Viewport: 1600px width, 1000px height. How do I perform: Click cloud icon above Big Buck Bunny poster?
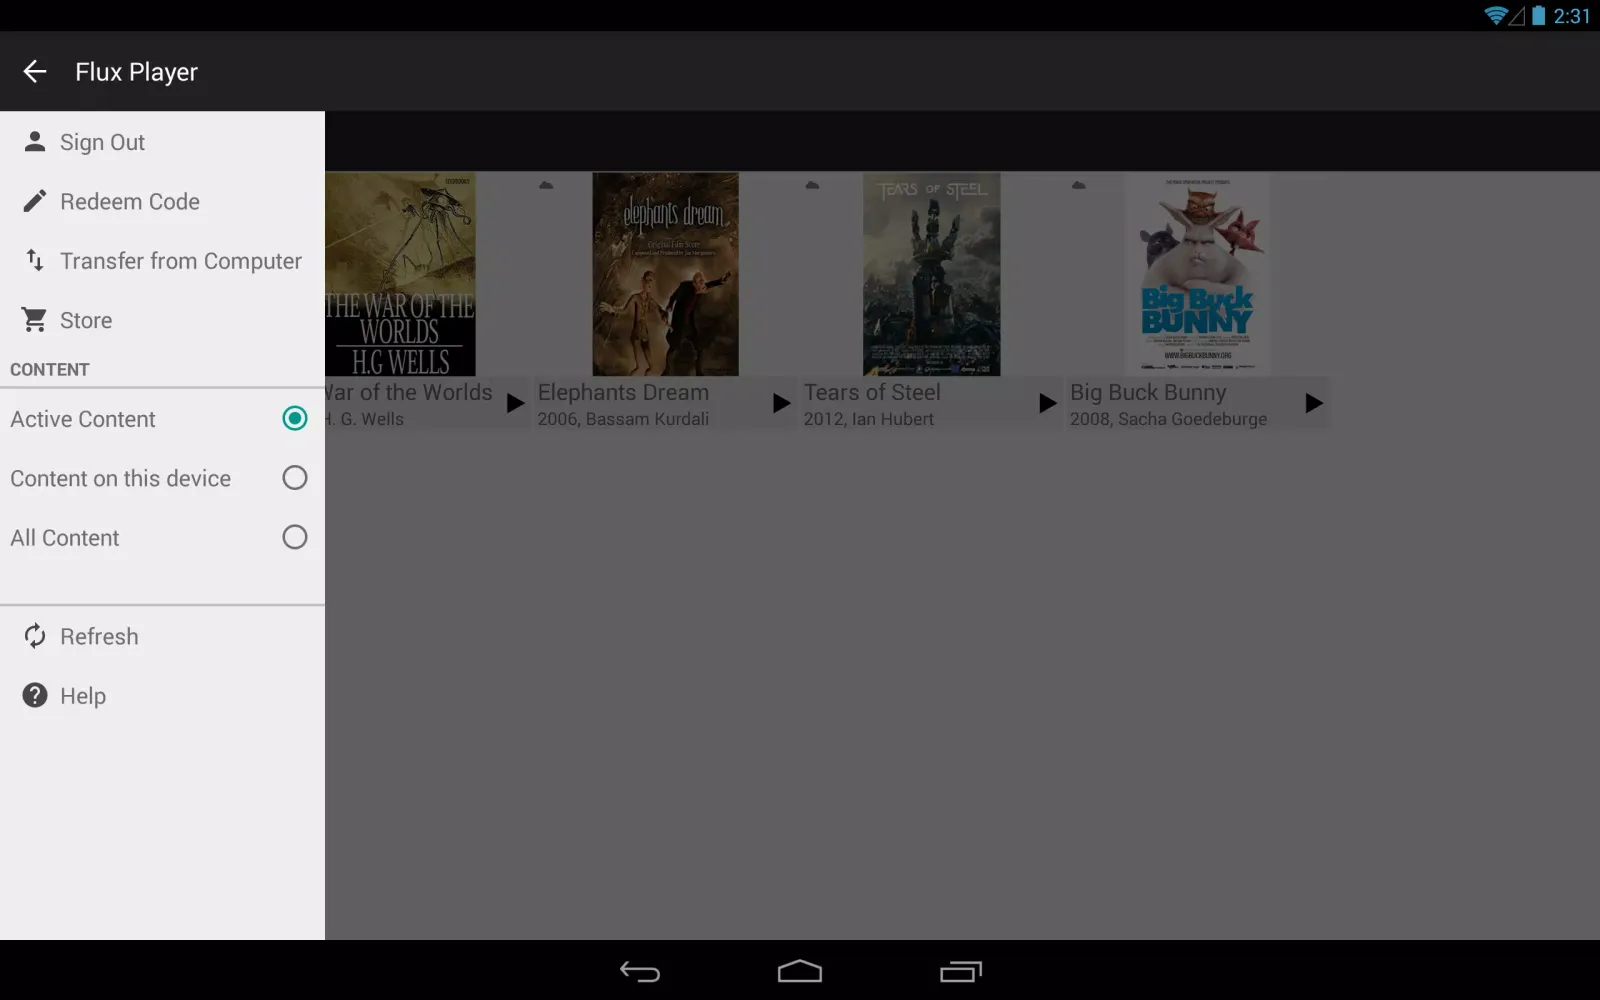pyautogui.click(x=1078, y=185)
